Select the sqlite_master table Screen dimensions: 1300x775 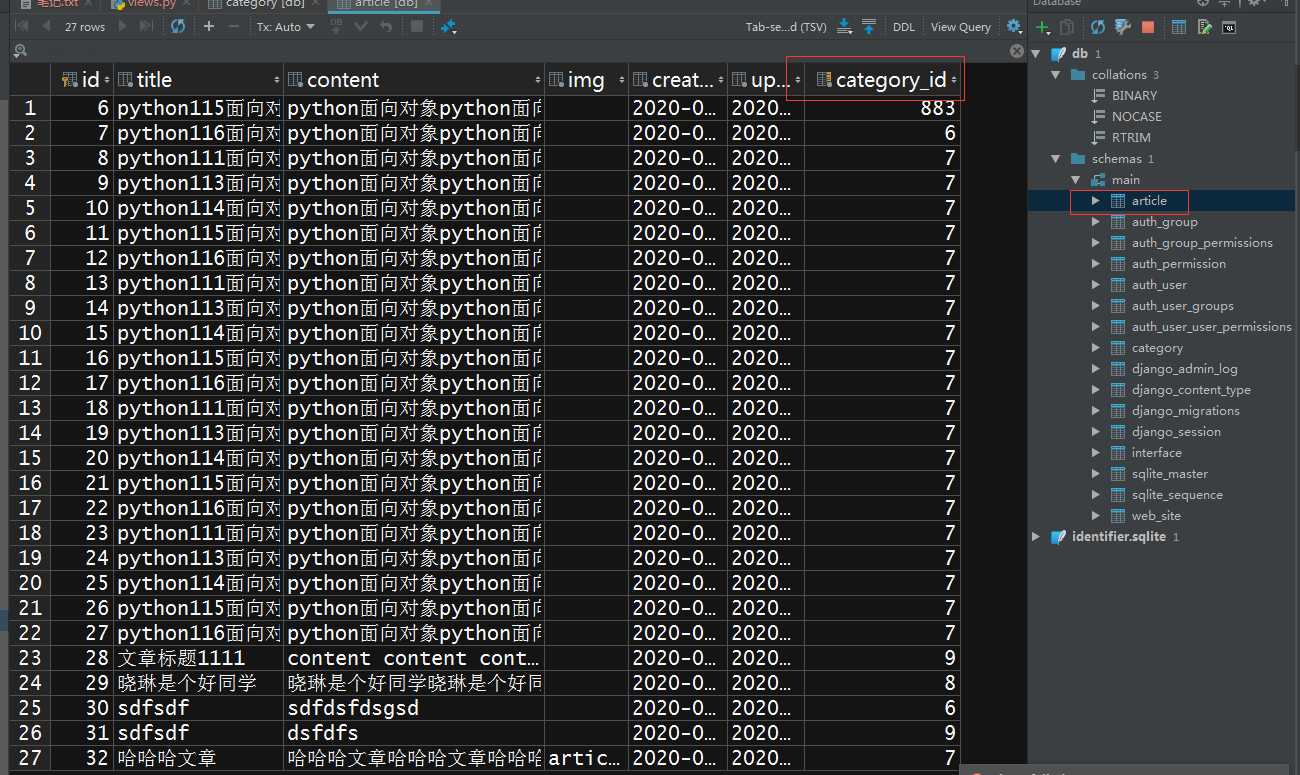1169,474
